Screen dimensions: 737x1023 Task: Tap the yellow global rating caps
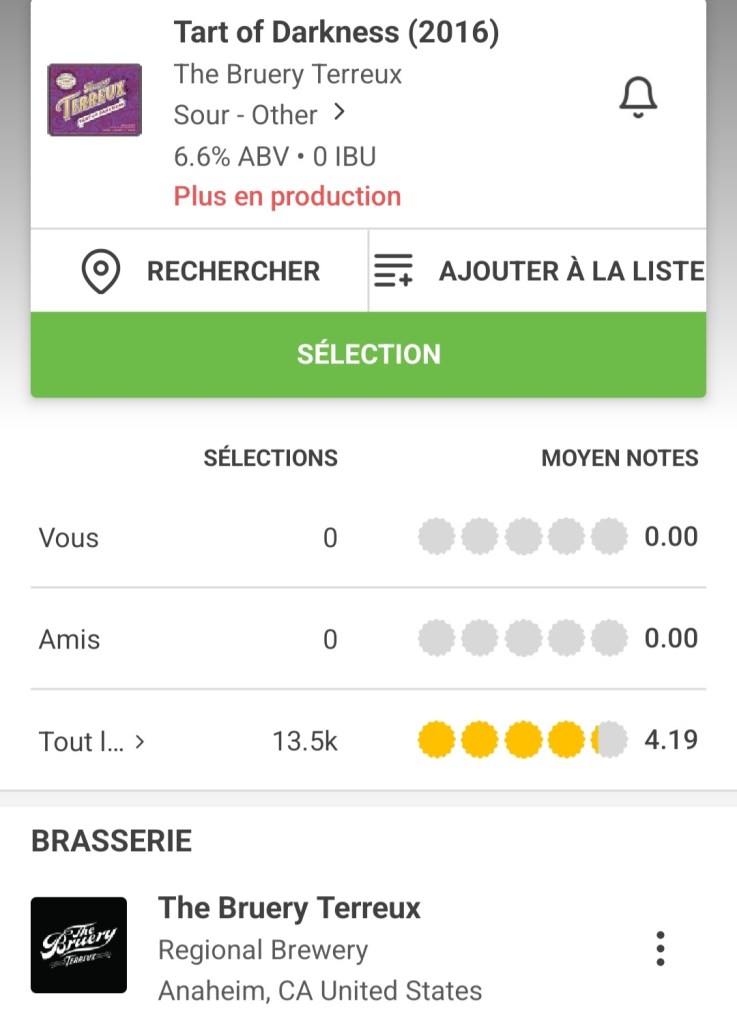522,741
